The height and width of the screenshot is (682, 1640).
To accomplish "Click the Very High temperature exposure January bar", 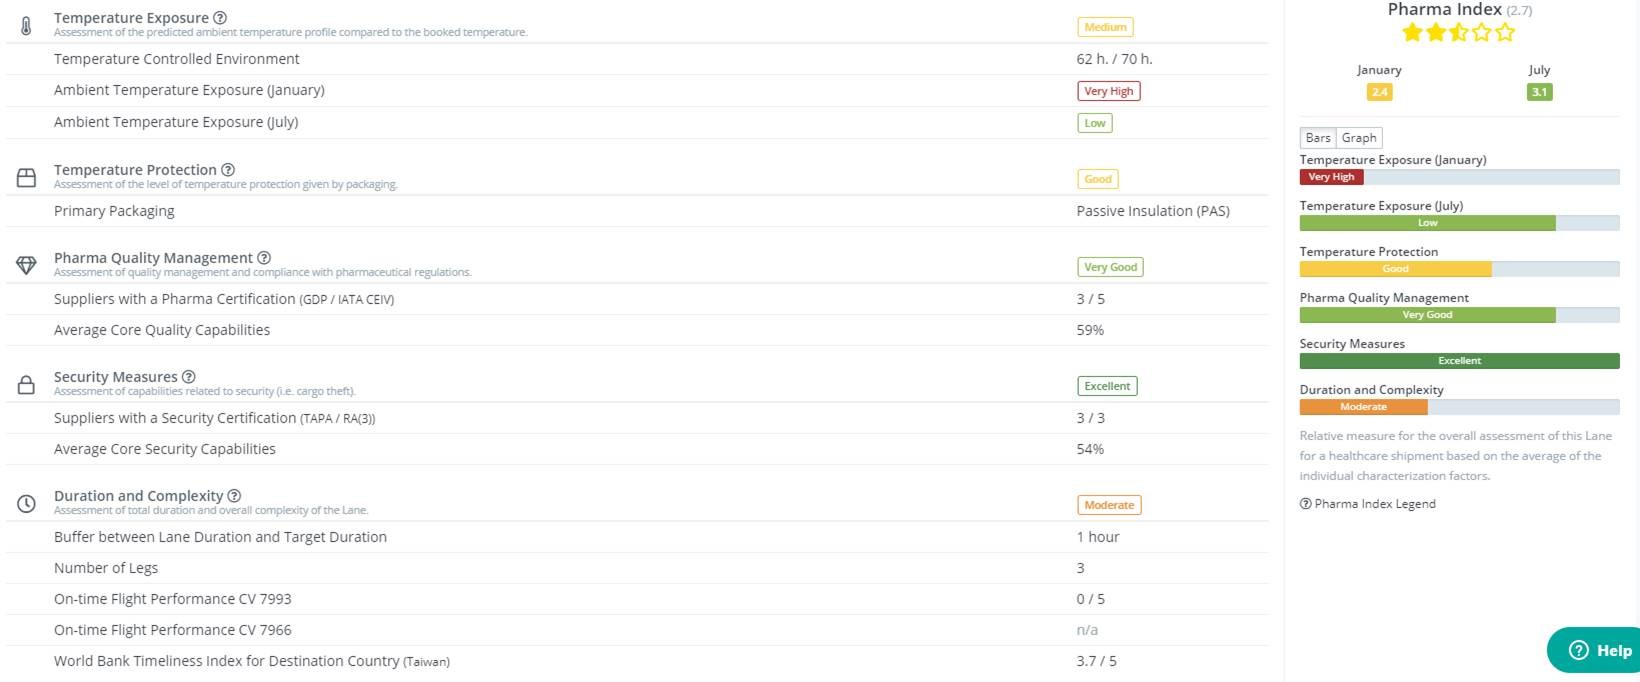I will (1331, 177).
